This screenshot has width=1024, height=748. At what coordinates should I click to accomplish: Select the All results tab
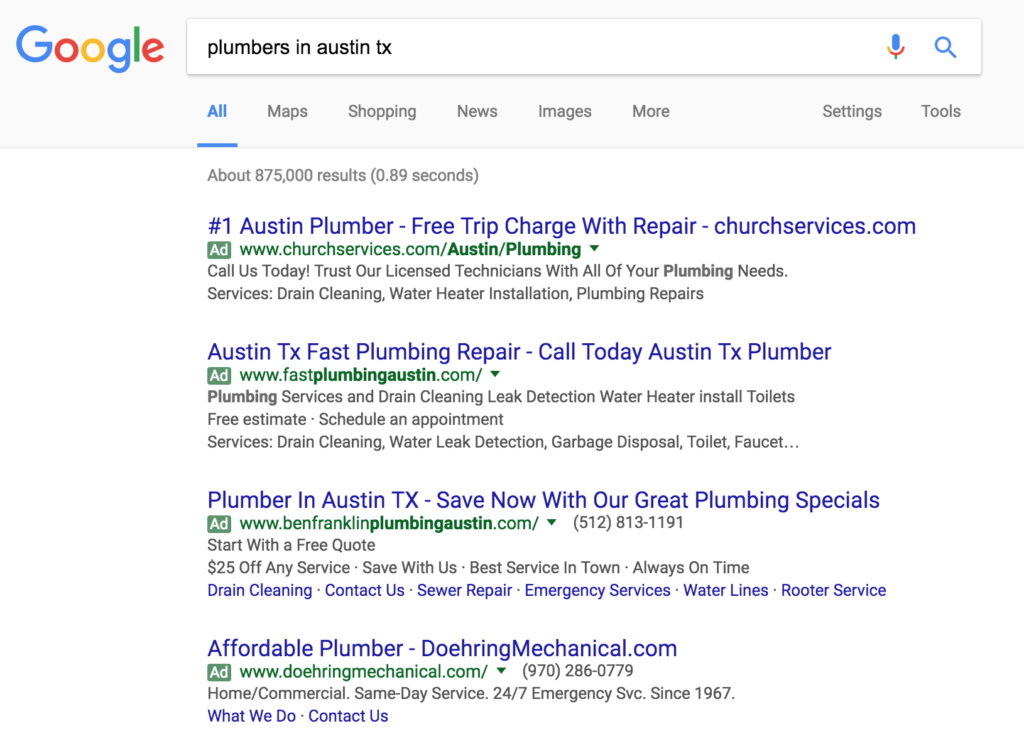click(x=217, y=112)
